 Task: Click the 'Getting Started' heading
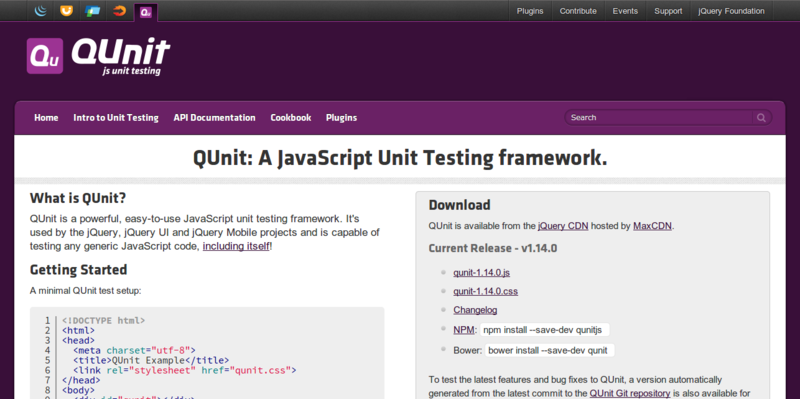[x=79, y=269]
